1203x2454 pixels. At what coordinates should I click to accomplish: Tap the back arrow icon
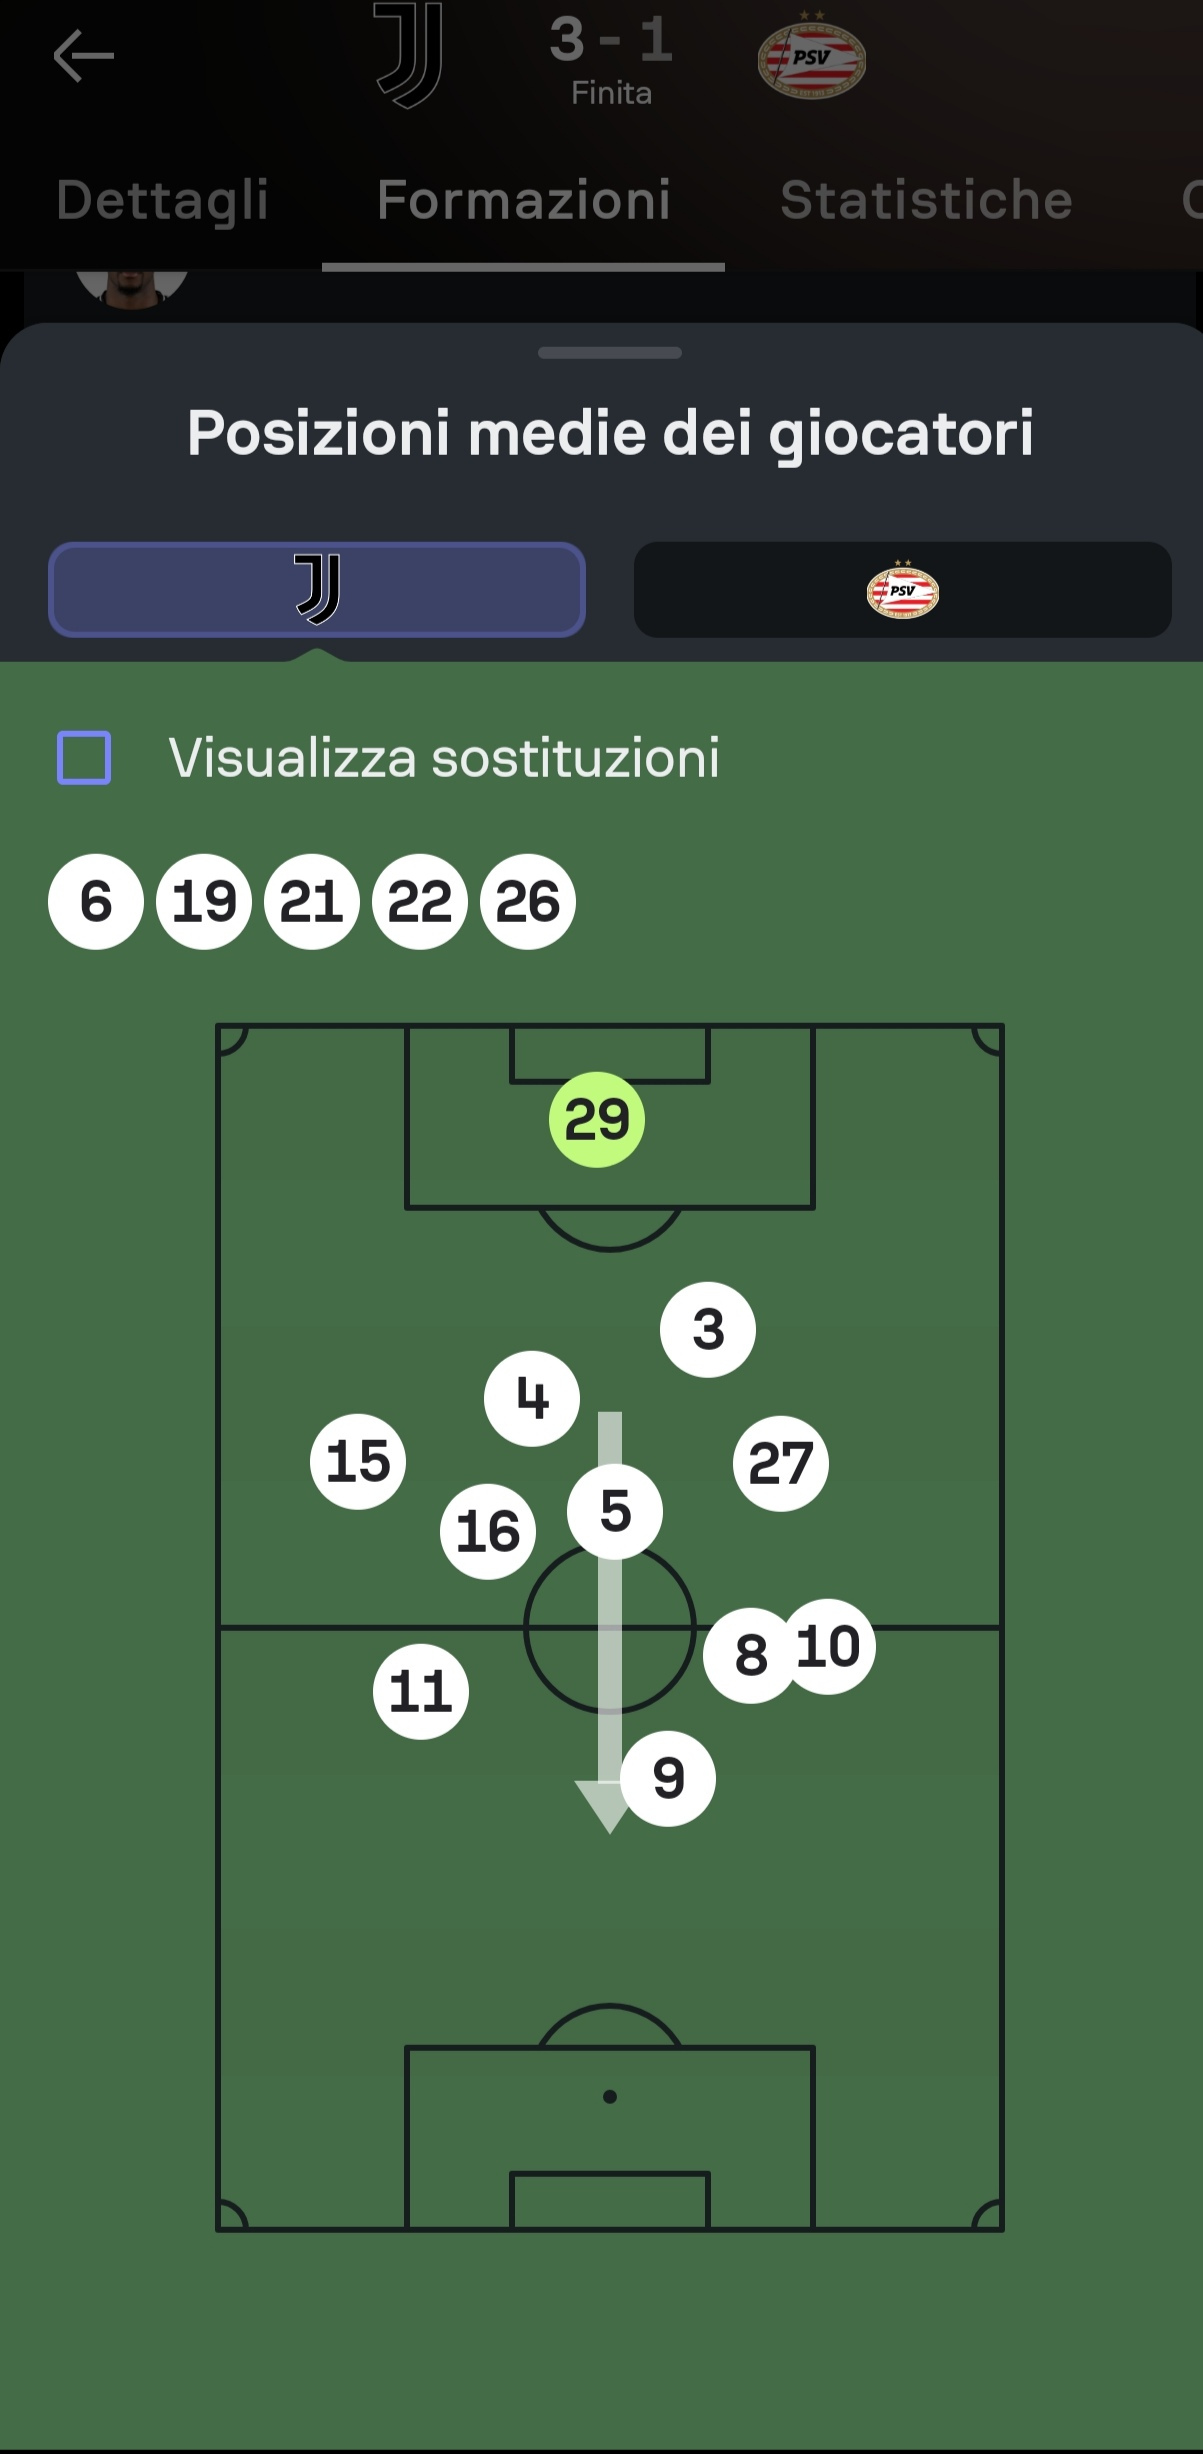[83, 56]
